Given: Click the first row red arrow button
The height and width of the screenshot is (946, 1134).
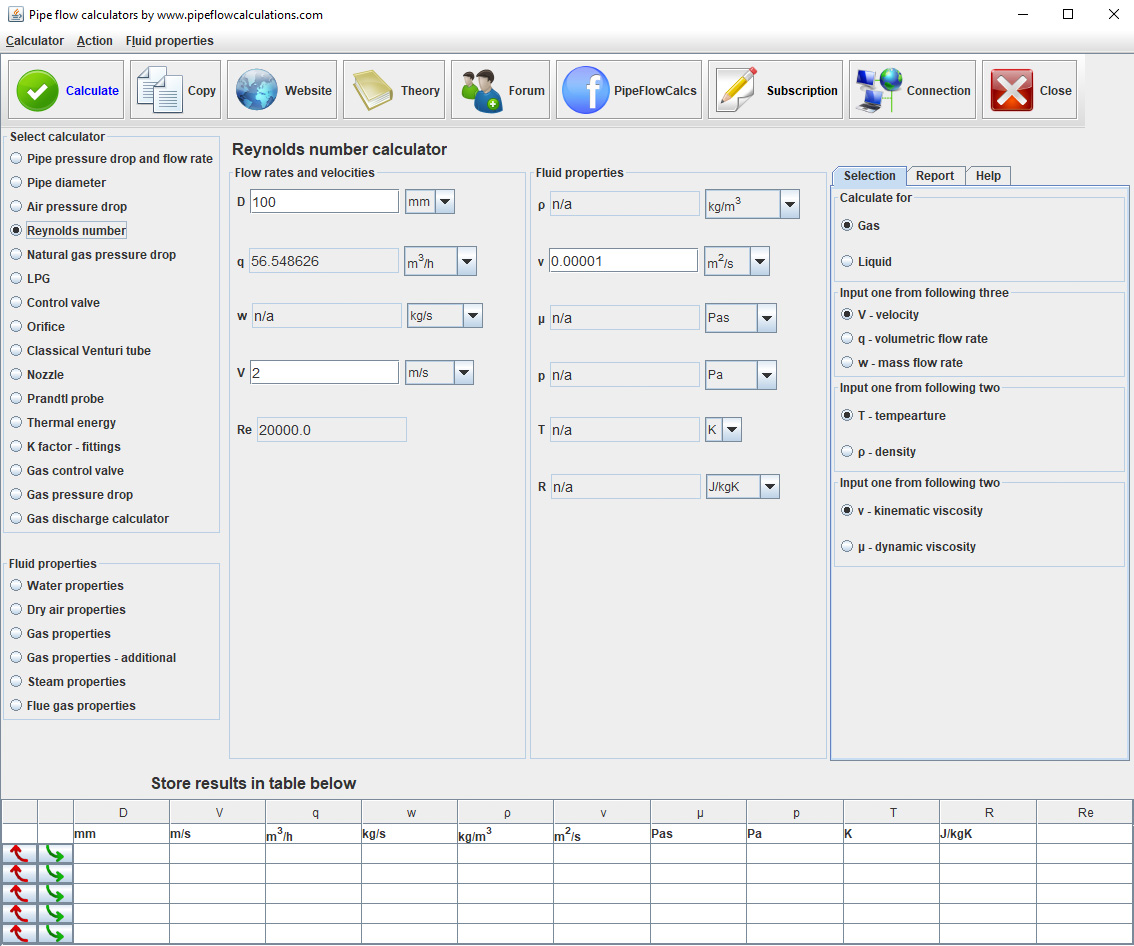Looking at the screenshot, I should coord(19,854).
